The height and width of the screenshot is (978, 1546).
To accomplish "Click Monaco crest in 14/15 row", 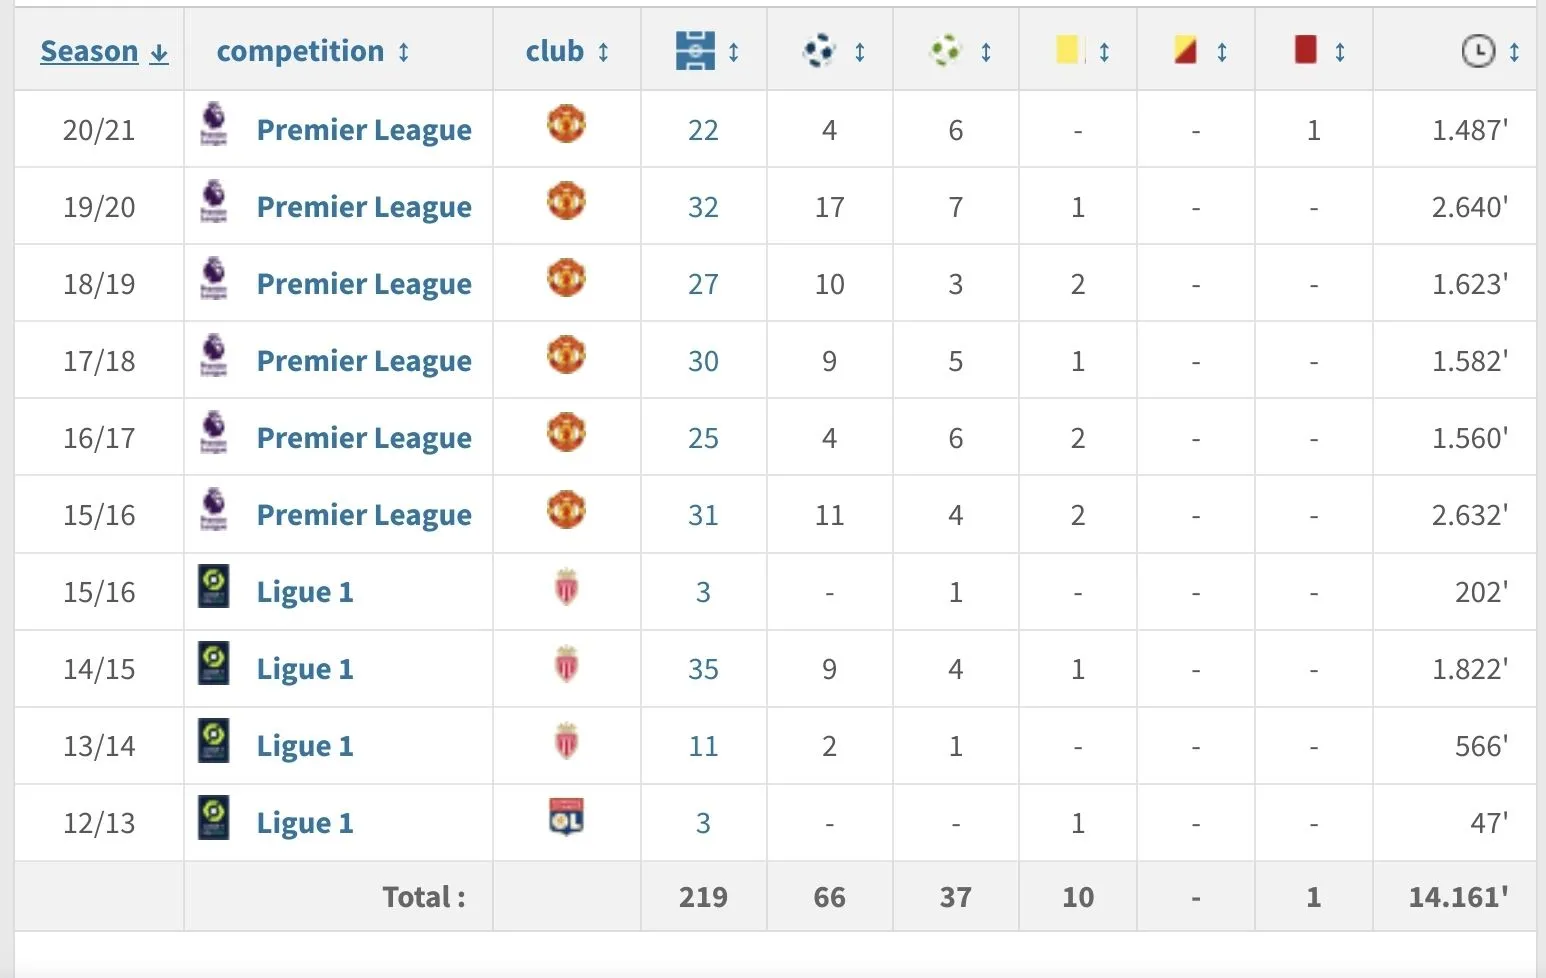I will click(x=566, y=664).
